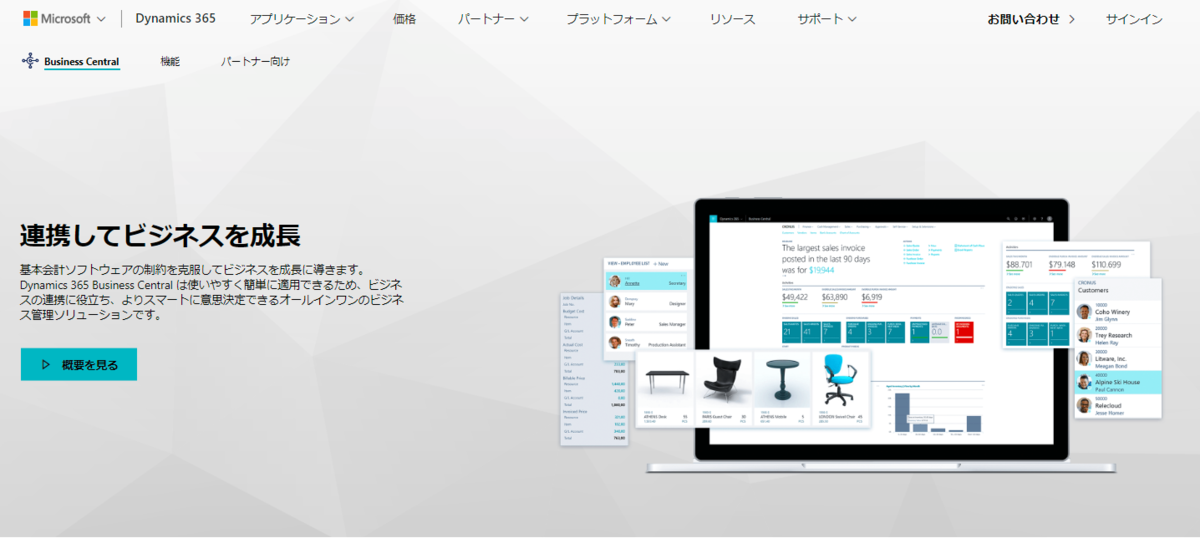Click the Business Central product icon
The image size is (1200, 538).
click(30, 61)
